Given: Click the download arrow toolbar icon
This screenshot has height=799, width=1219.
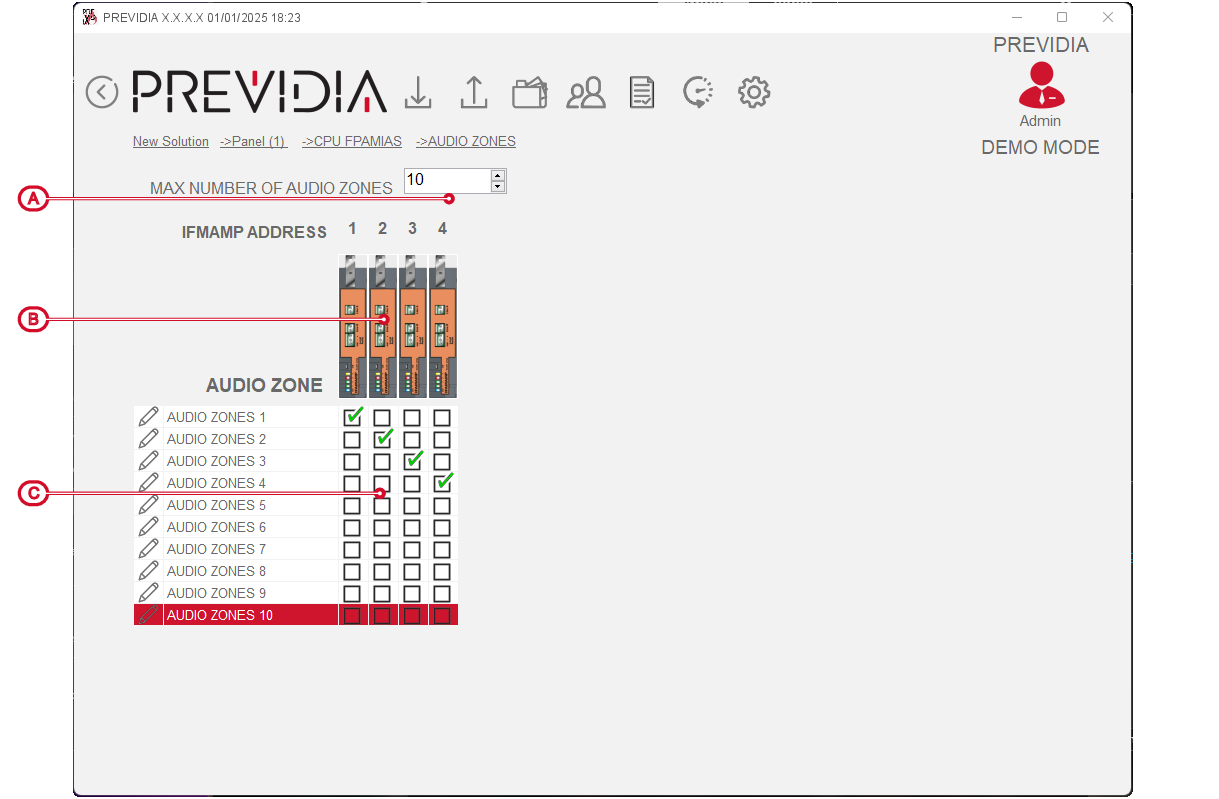Looking at the screenshot, I should pyautogui.click(x=418, y=92).
